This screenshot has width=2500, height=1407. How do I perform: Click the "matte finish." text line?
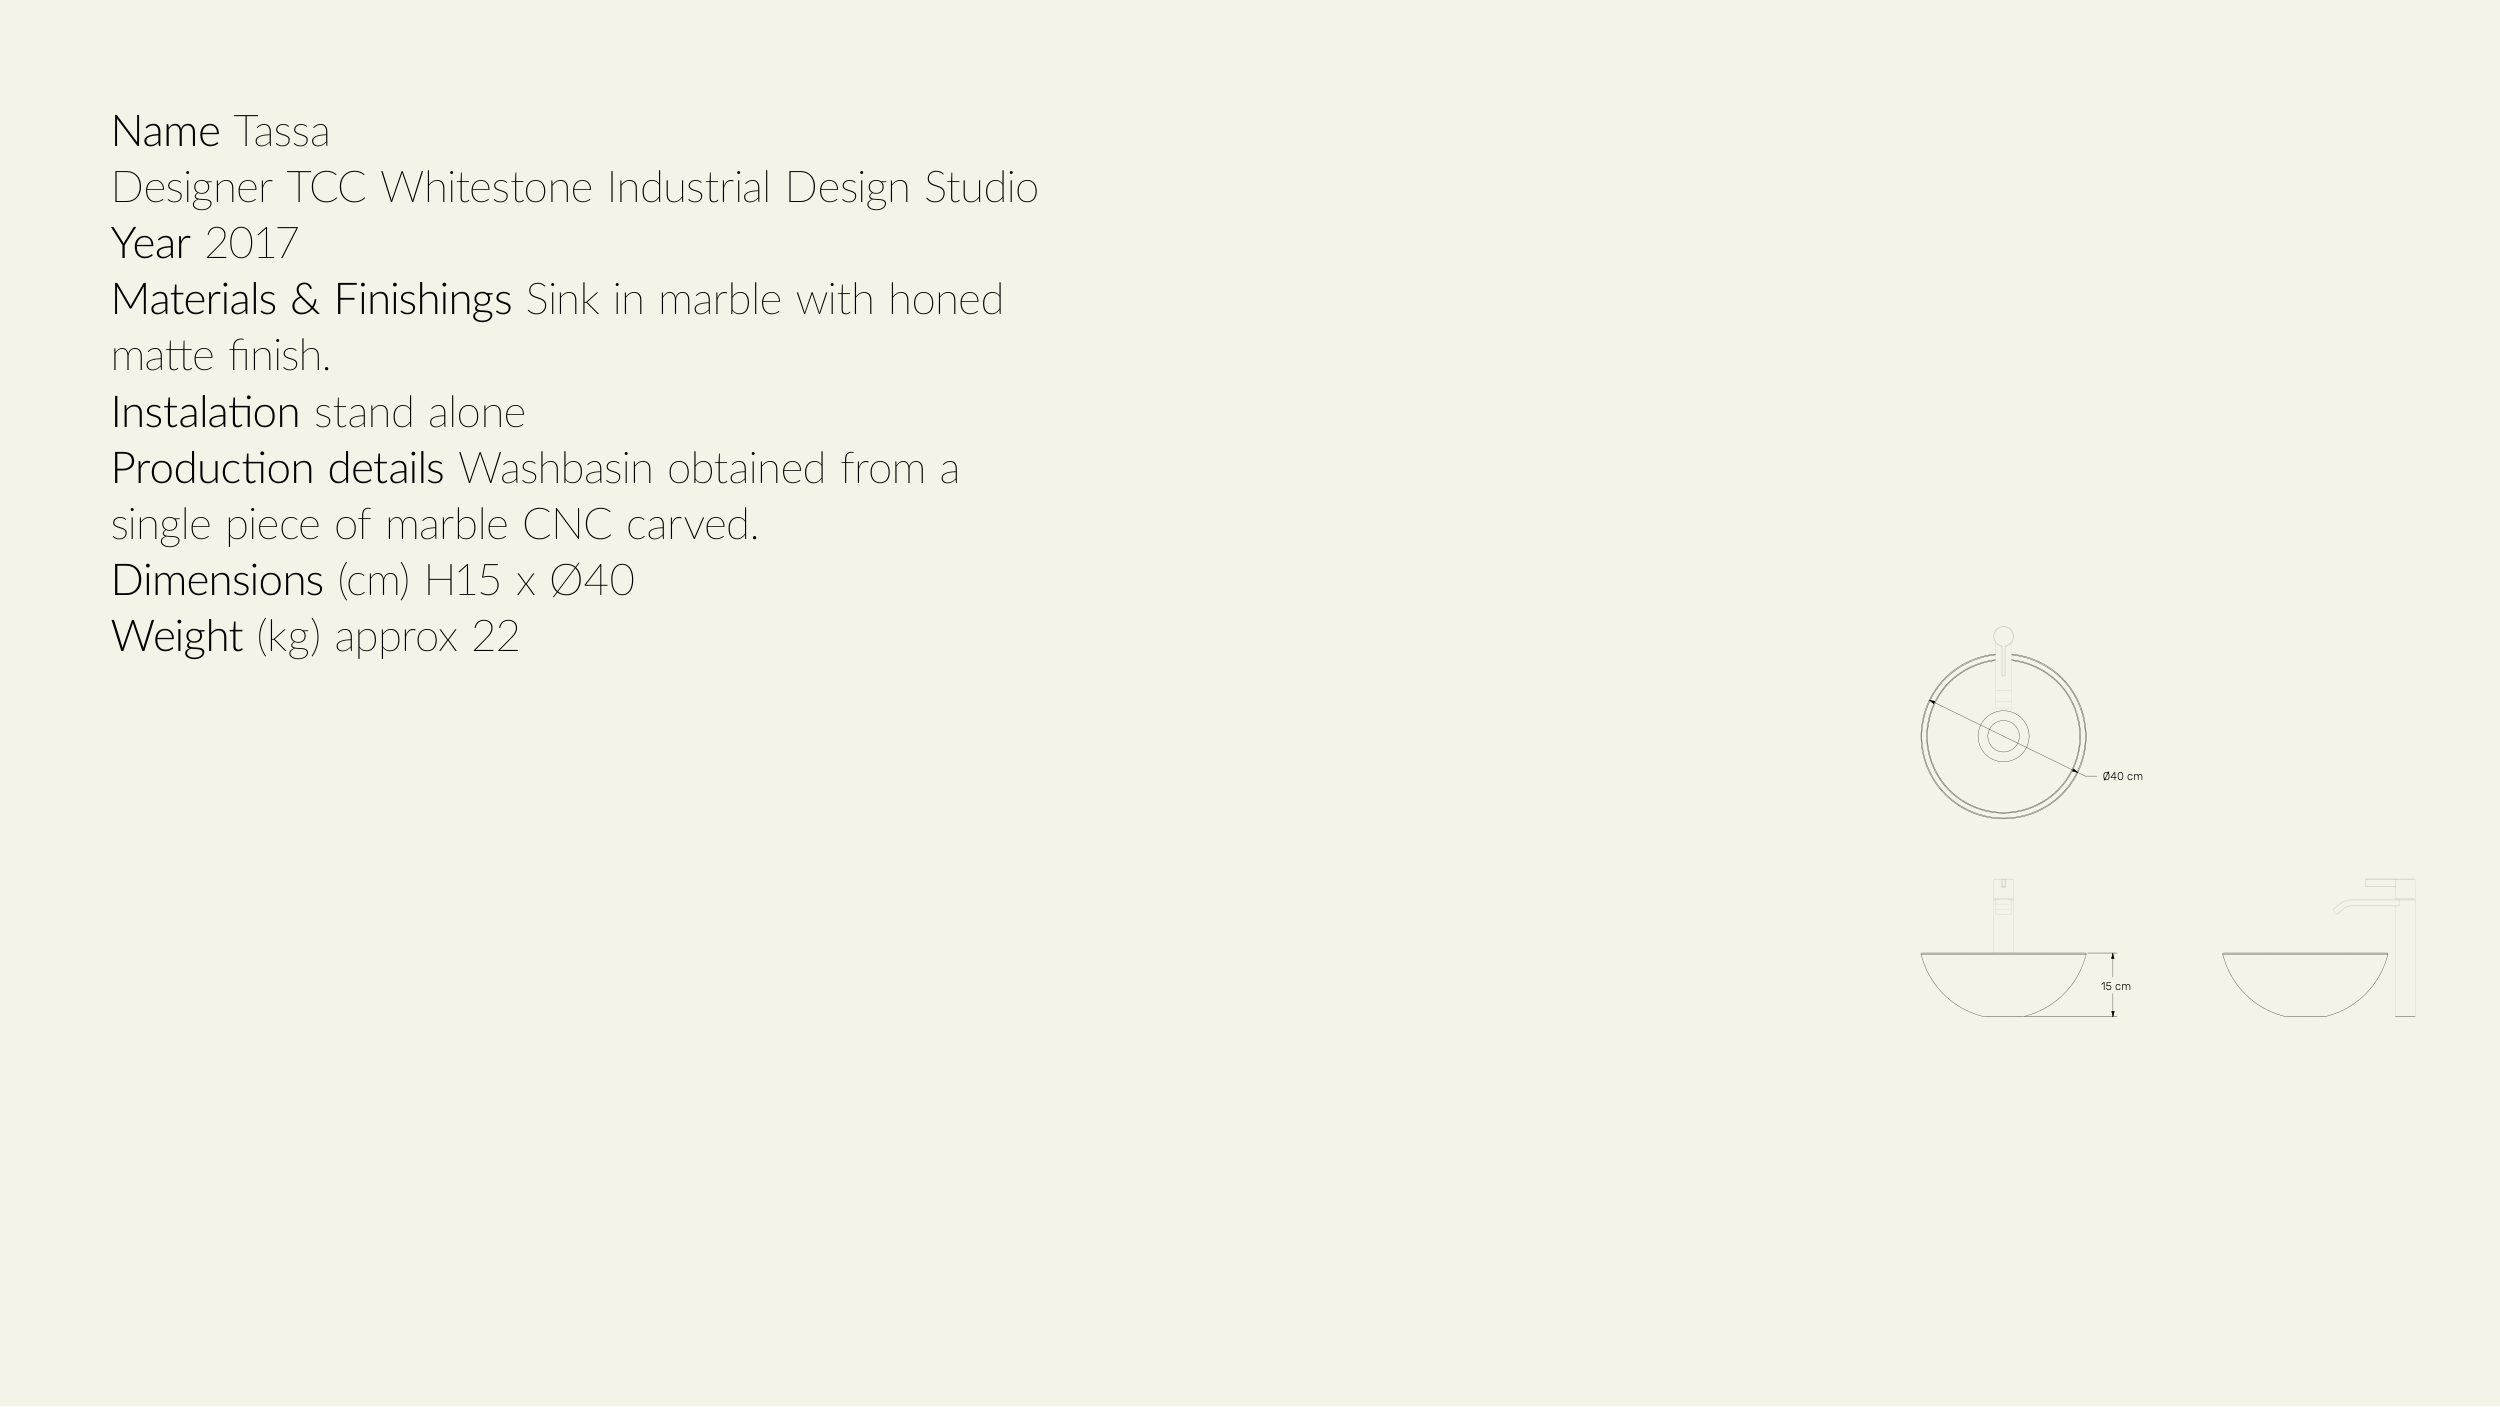click(220, 356)
